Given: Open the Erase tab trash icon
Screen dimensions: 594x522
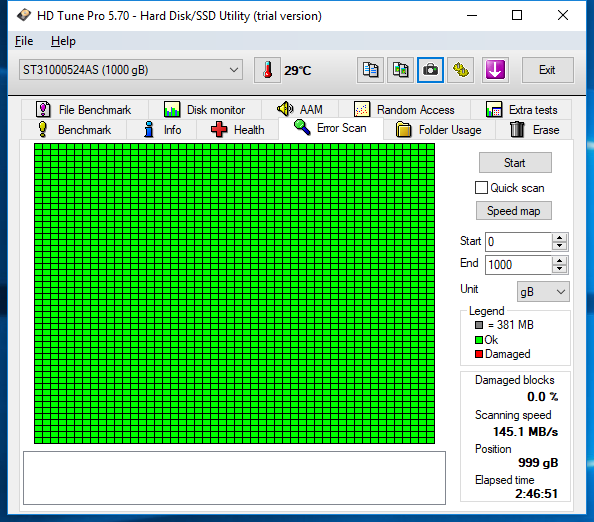Looking at the screenshot, I should [534, 130].
